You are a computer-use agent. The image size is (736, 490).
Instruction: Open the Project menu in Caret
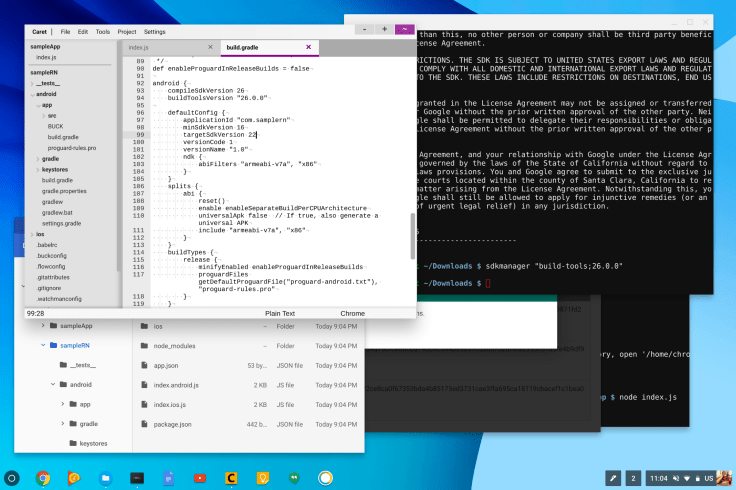[127, 31]
